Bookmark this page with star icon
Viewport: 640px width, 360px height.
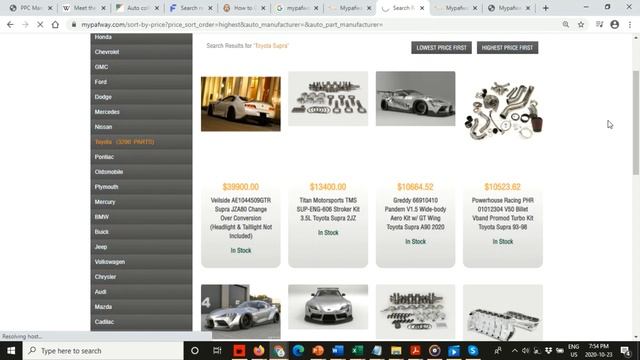coord(581,24)
